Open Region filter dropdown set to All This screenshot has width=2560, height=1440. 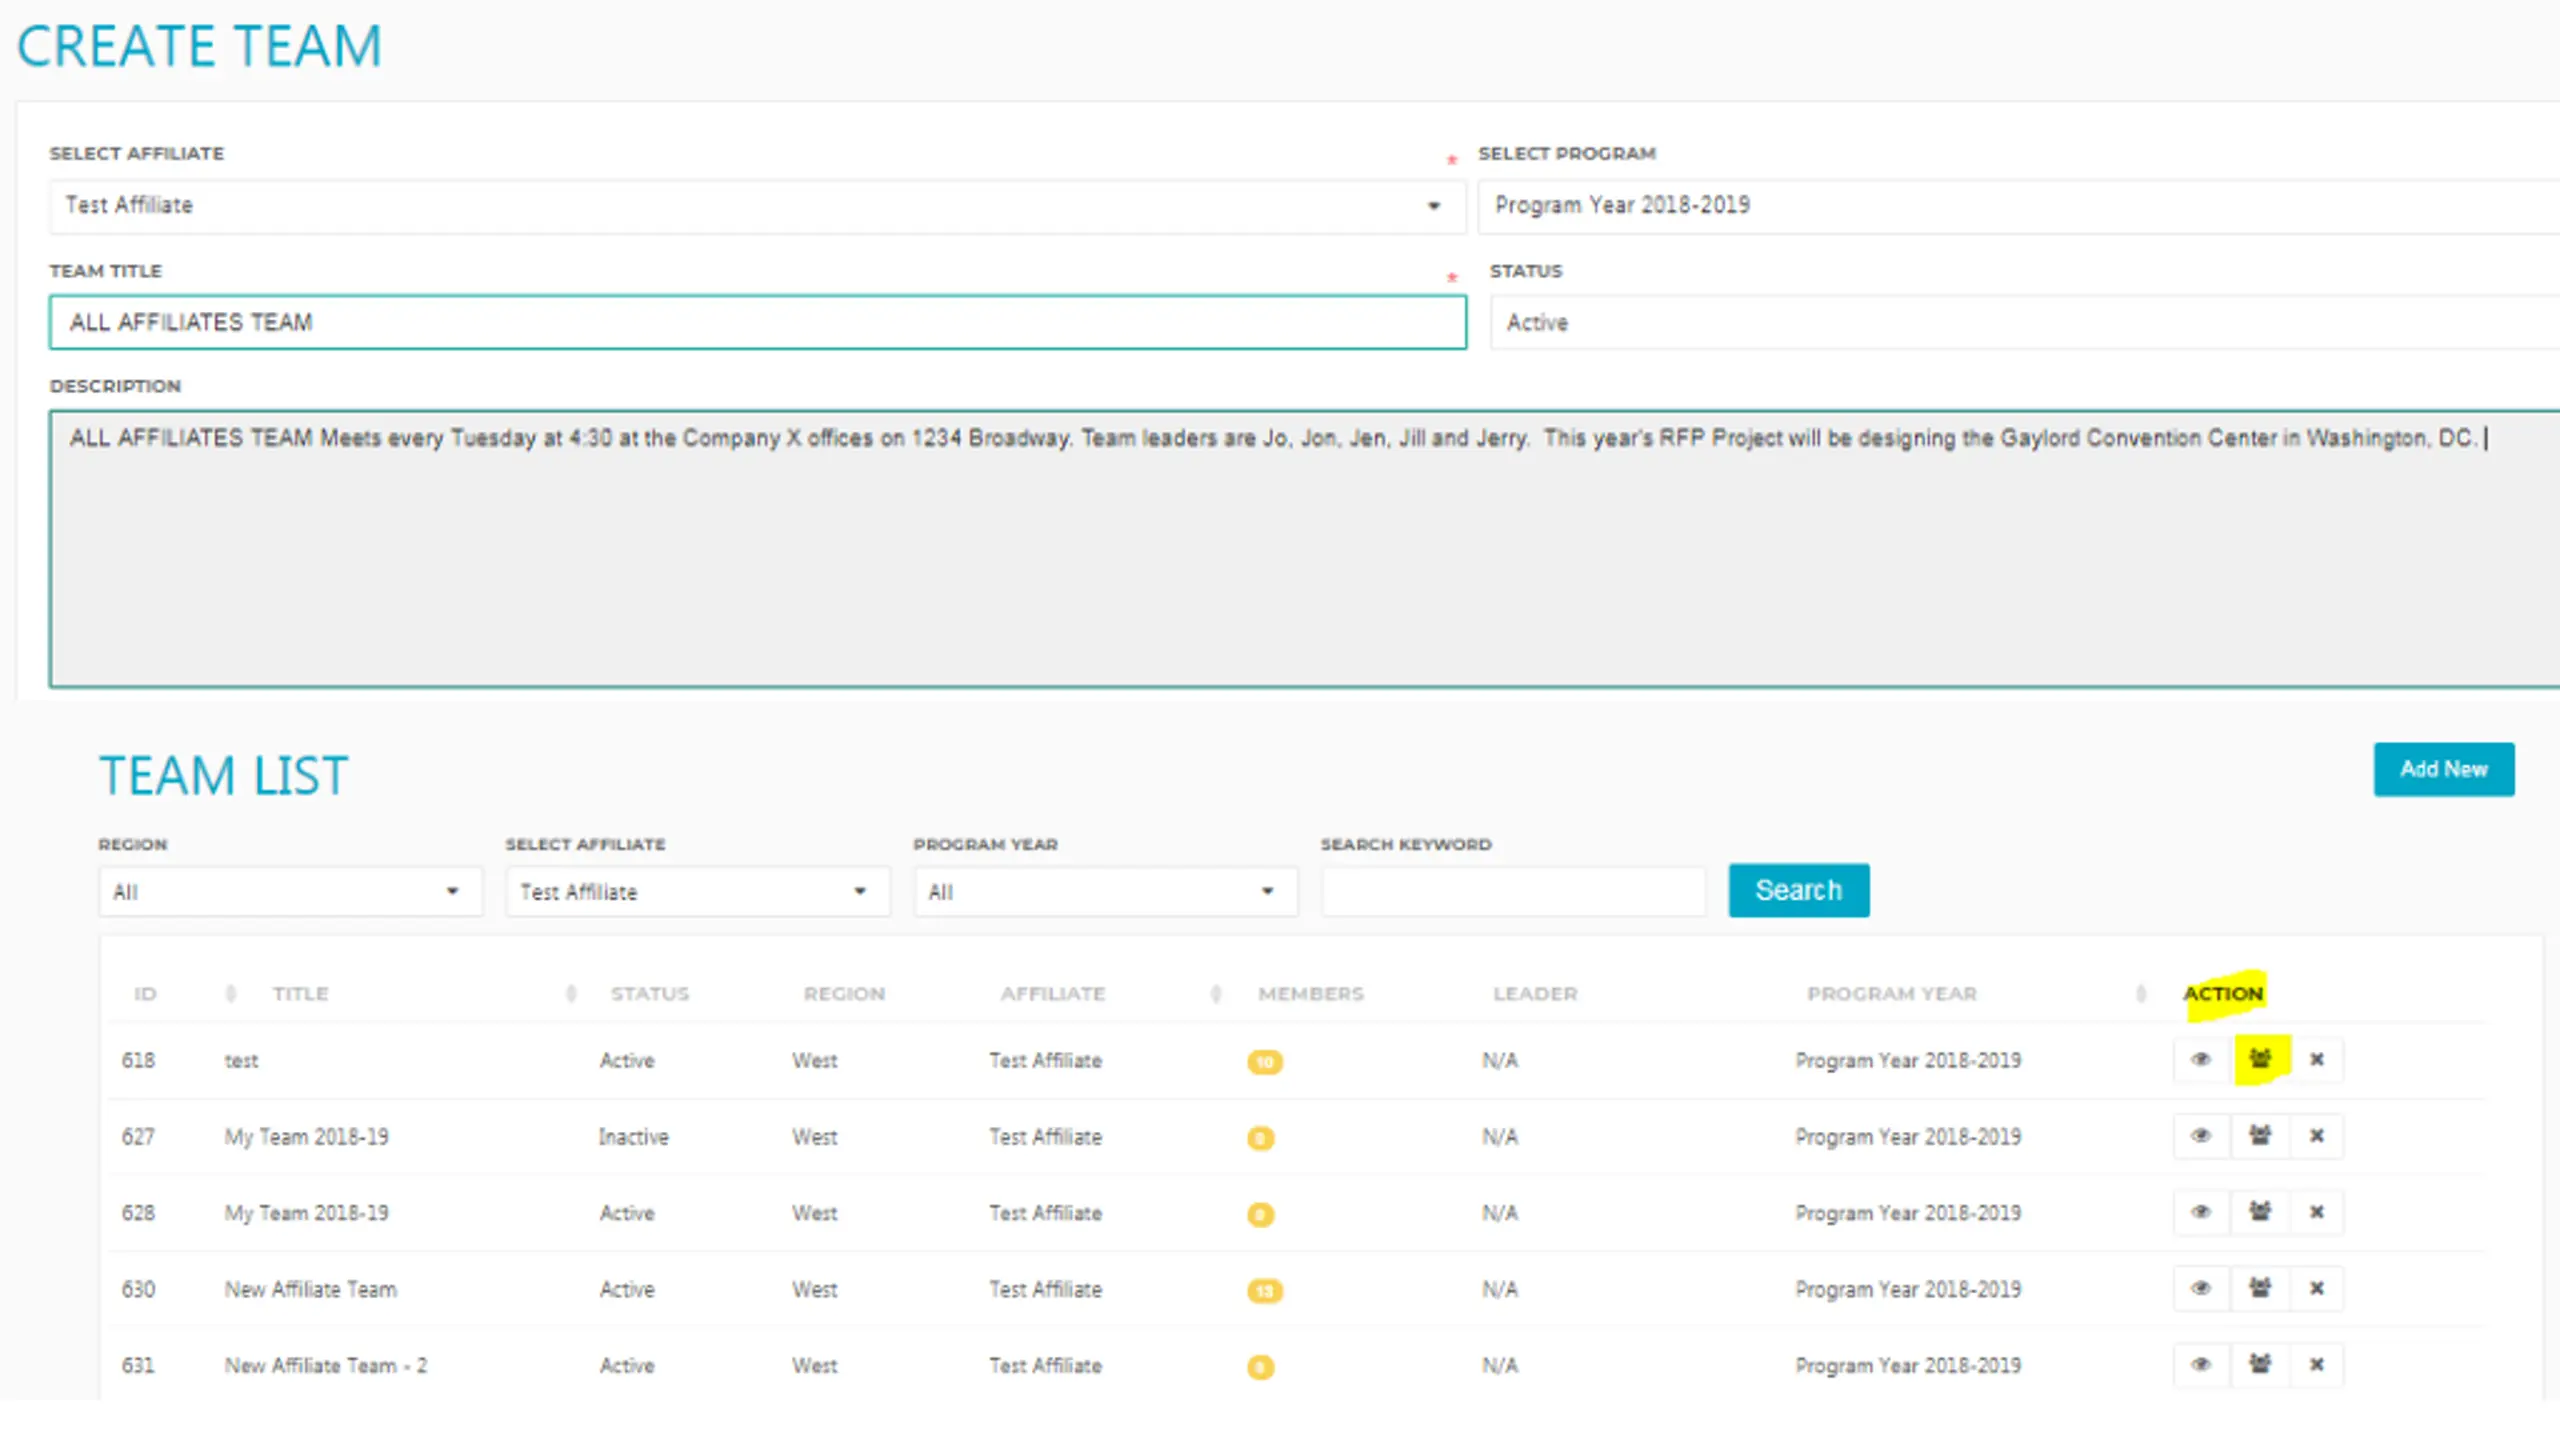click(x=290, y=891)
